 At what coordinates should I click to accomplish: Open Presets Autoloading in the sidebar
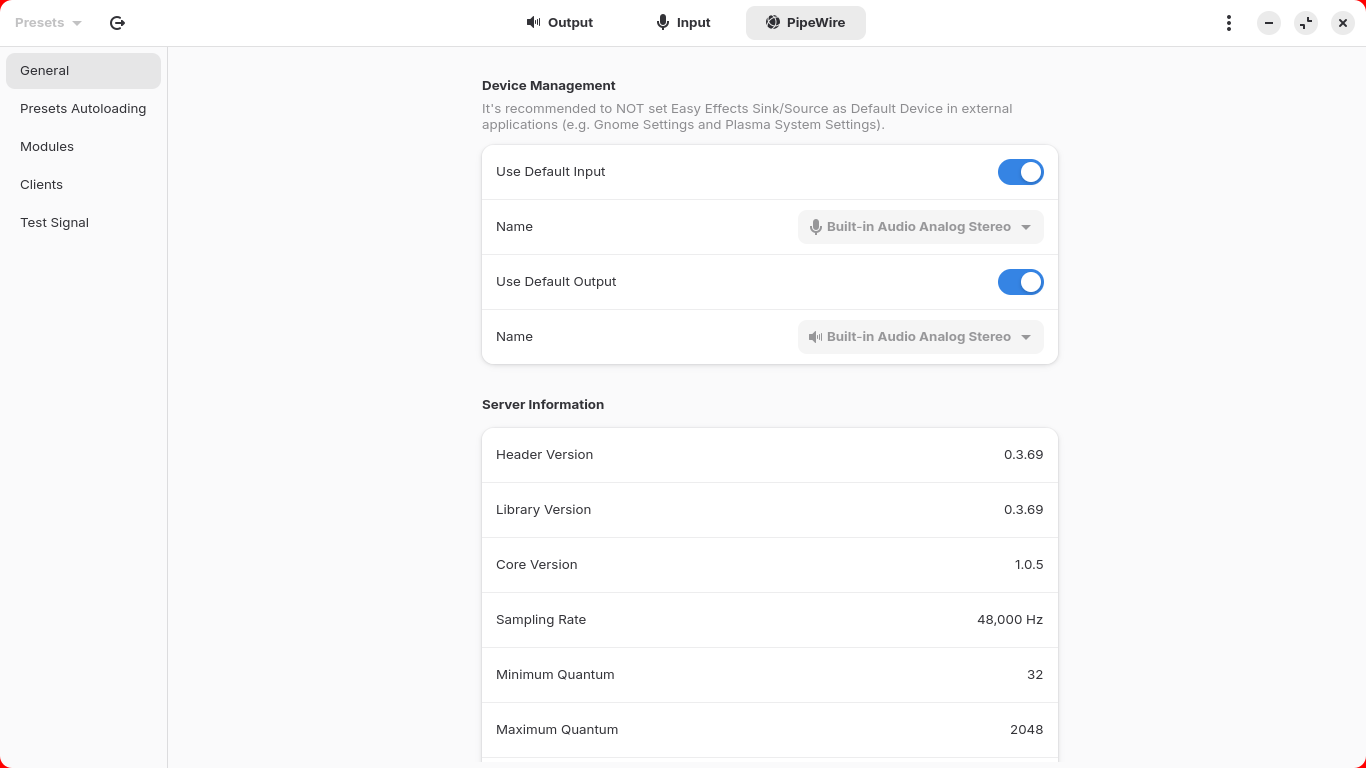tap(83, 109)
